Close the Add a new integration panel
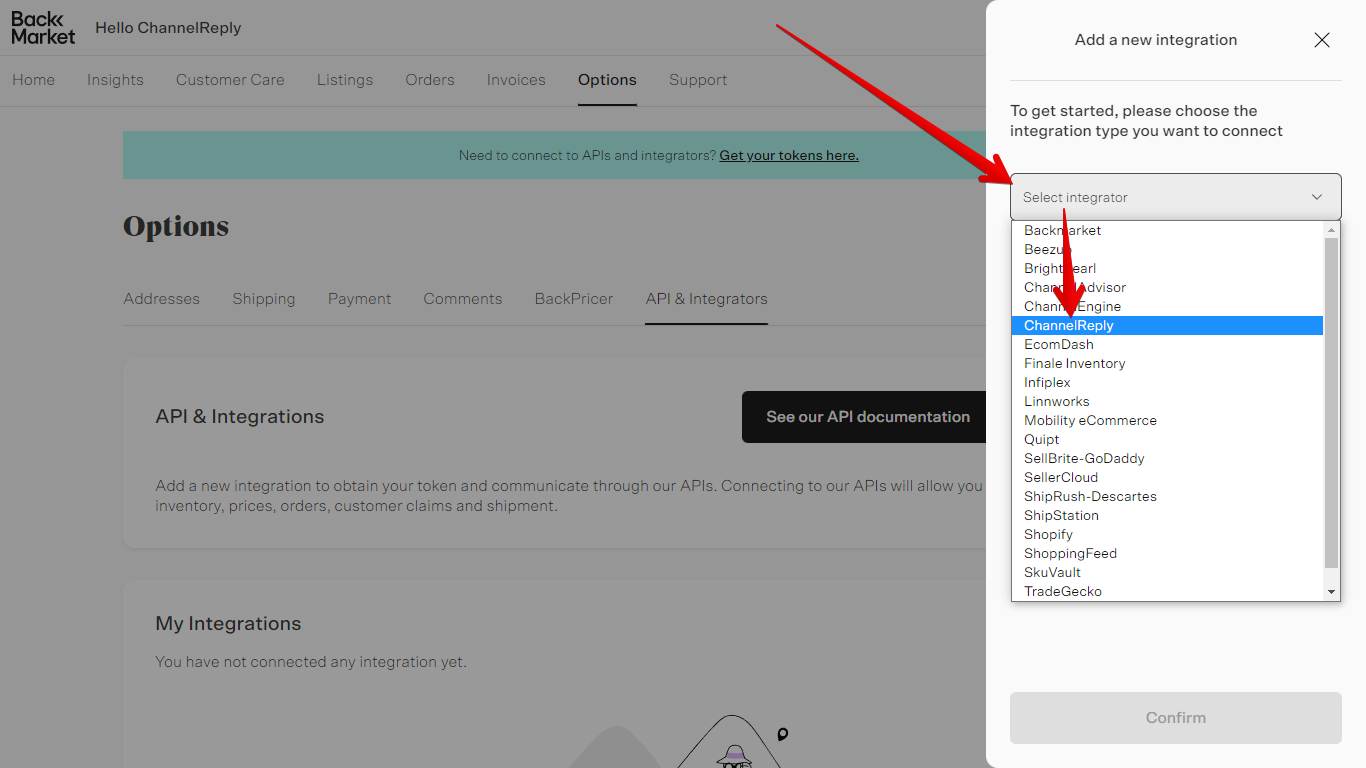 point(1321,40)
